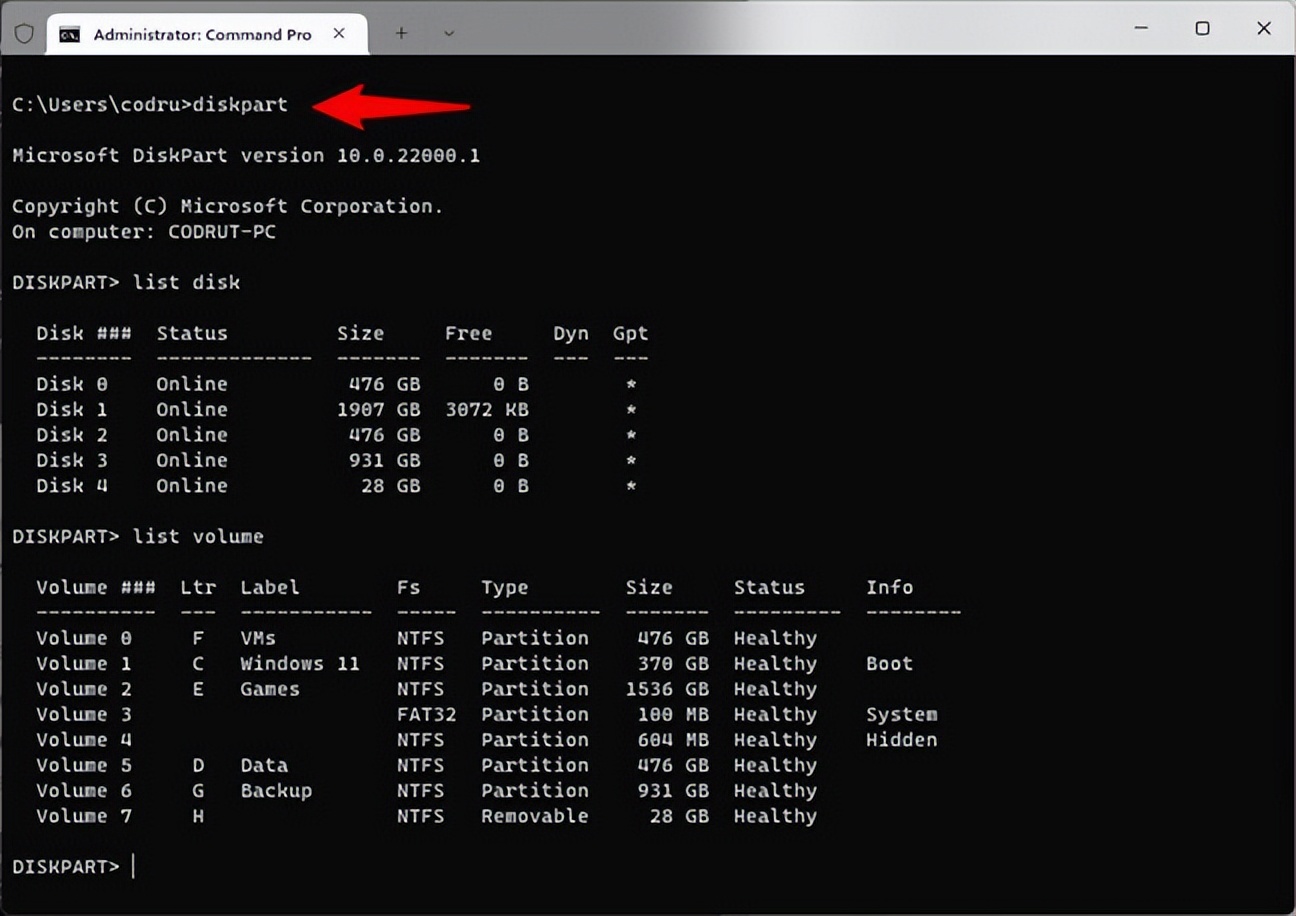Click the 'Volume 1' row label
Screen dimensions: 1296x916
tap(84, 664)
